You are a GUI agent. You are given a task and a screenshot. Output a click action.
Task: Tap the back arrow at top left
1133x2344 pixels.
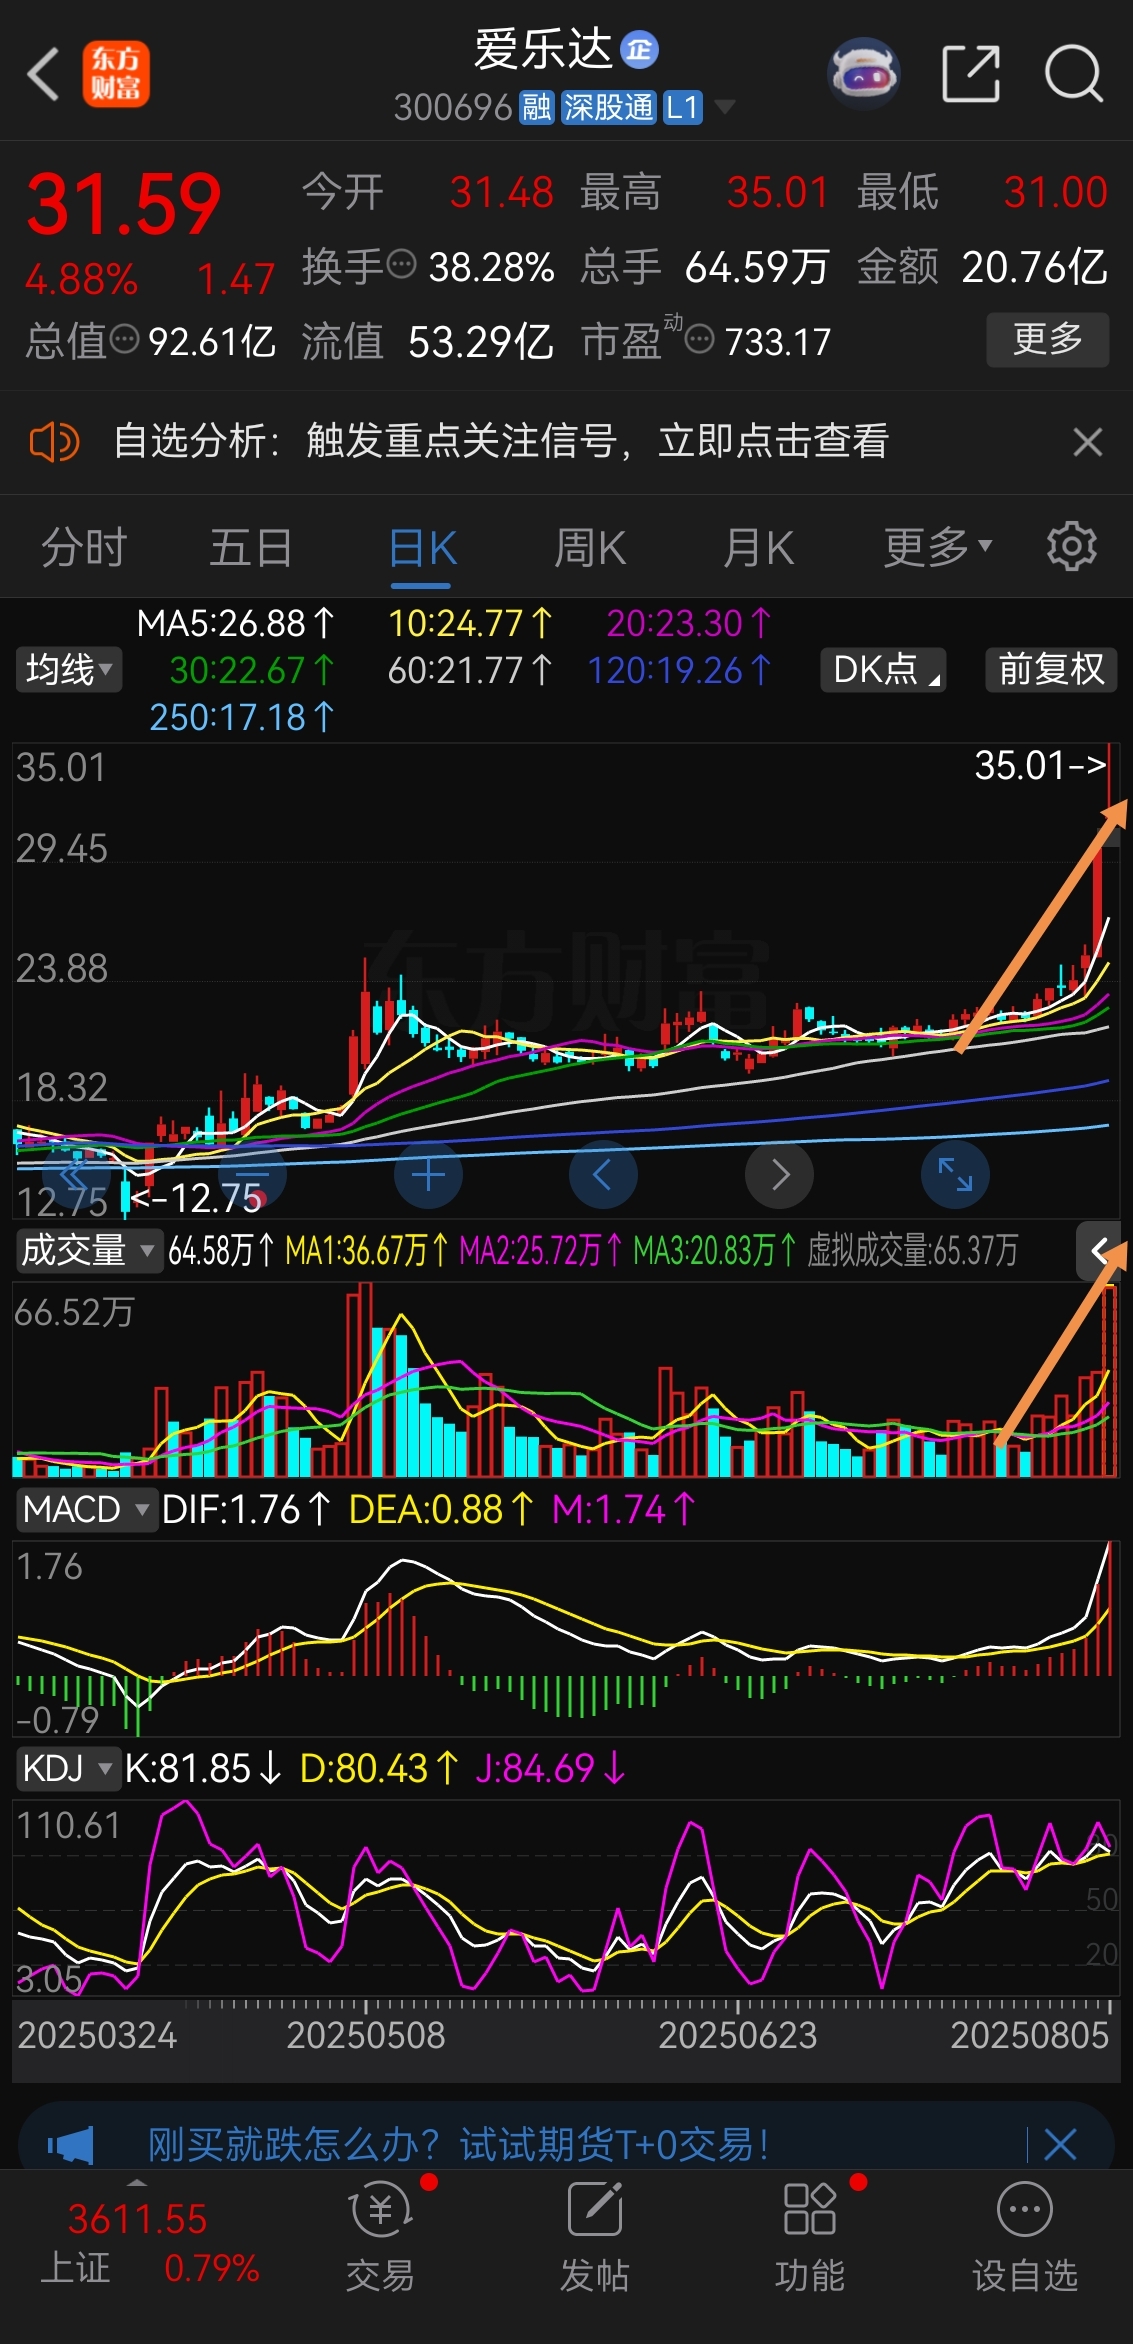pyautogui.click(x=43, y=74)
